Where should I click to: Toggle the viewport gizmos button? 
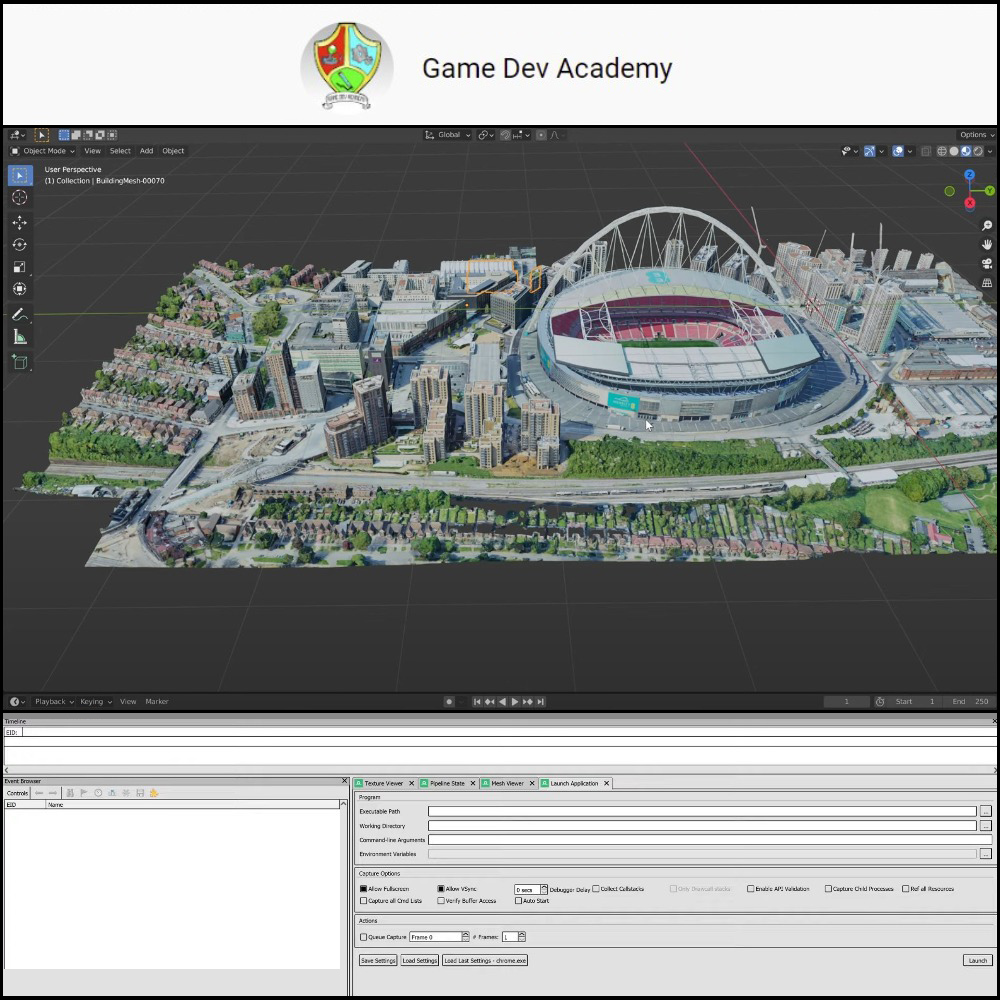point(869,151)
